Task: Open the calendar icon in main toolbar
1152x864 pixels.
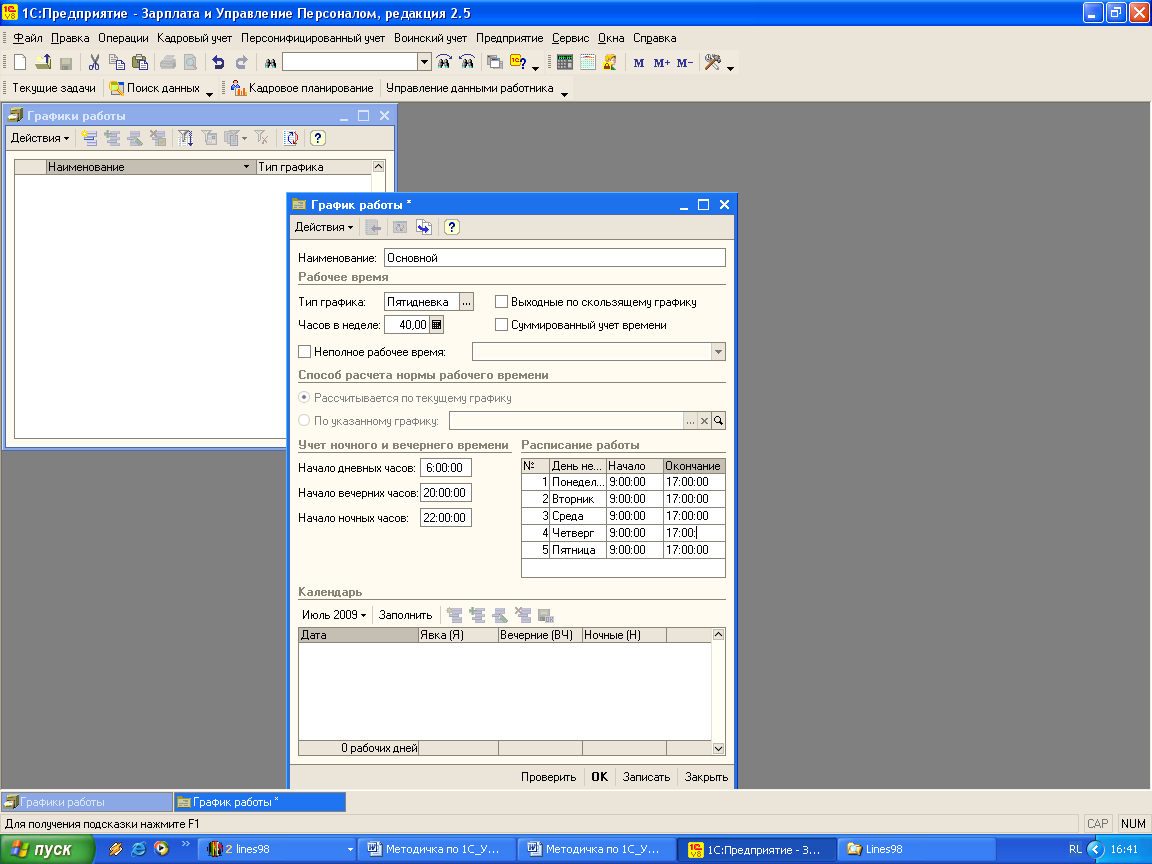Action: (587, 62)
